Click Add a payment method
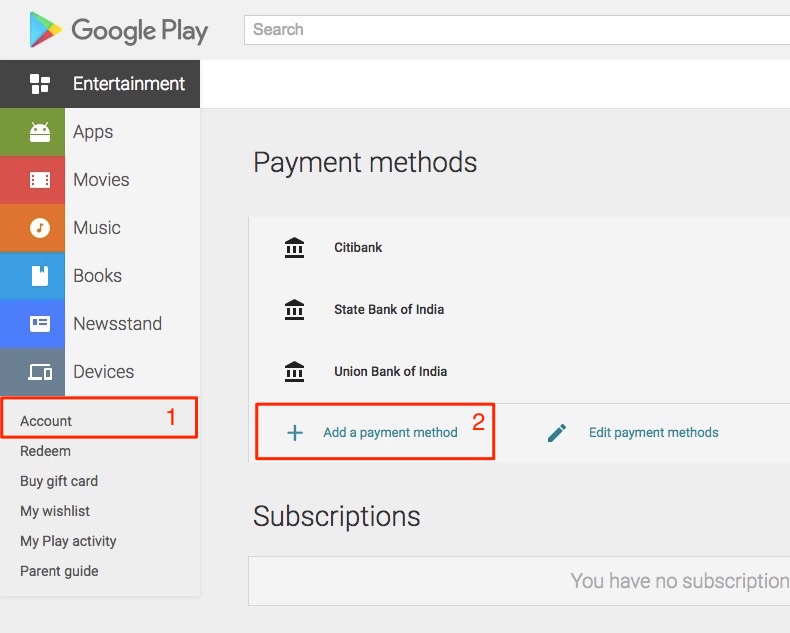 point(390,432)
